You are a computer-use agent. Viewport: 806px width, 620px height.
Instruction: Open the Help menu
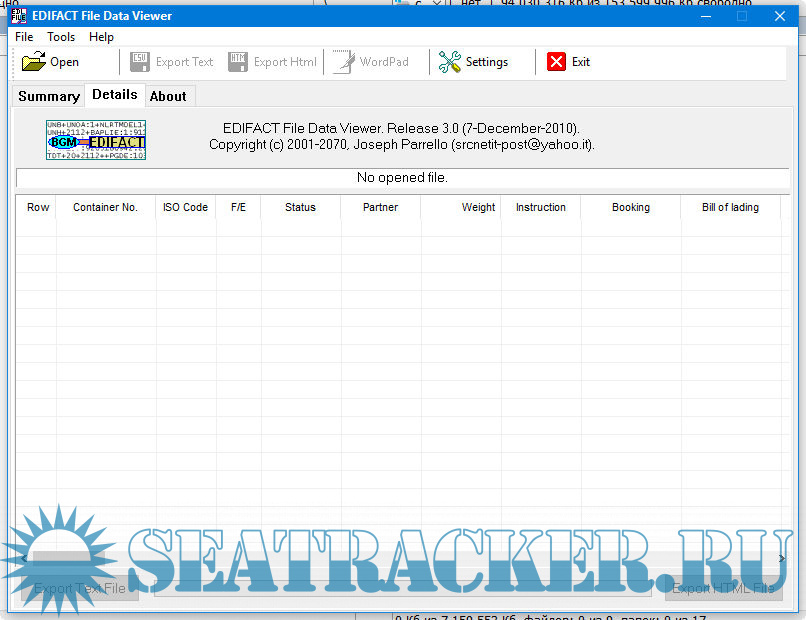click(101, 37)
